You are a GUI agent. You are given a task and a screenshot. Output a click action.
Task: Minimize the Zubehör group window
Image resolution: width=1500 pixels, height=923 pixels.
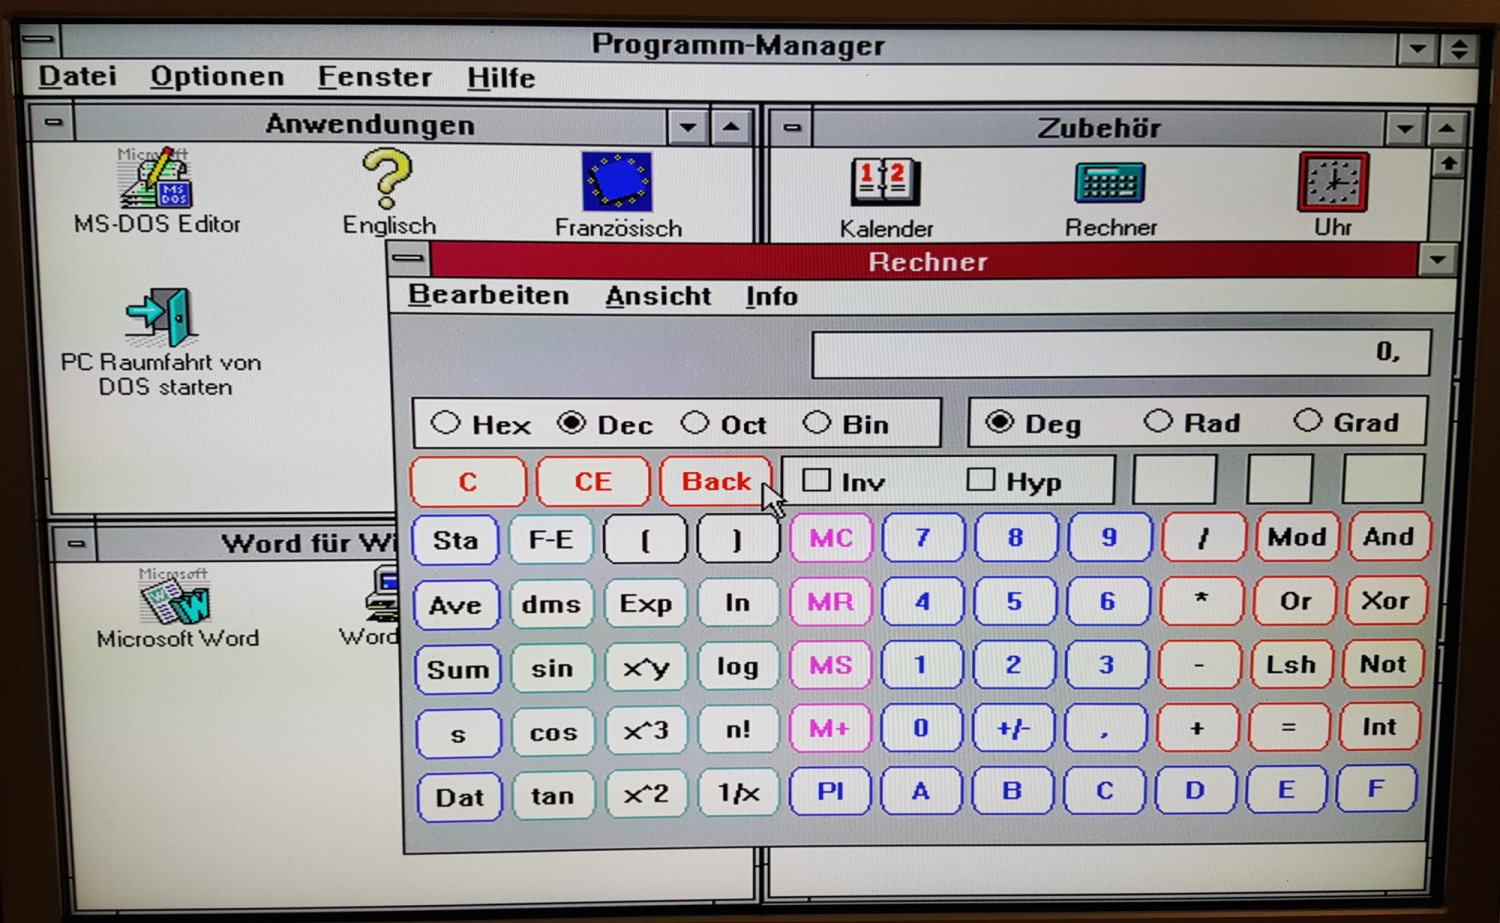point(1405,129)
